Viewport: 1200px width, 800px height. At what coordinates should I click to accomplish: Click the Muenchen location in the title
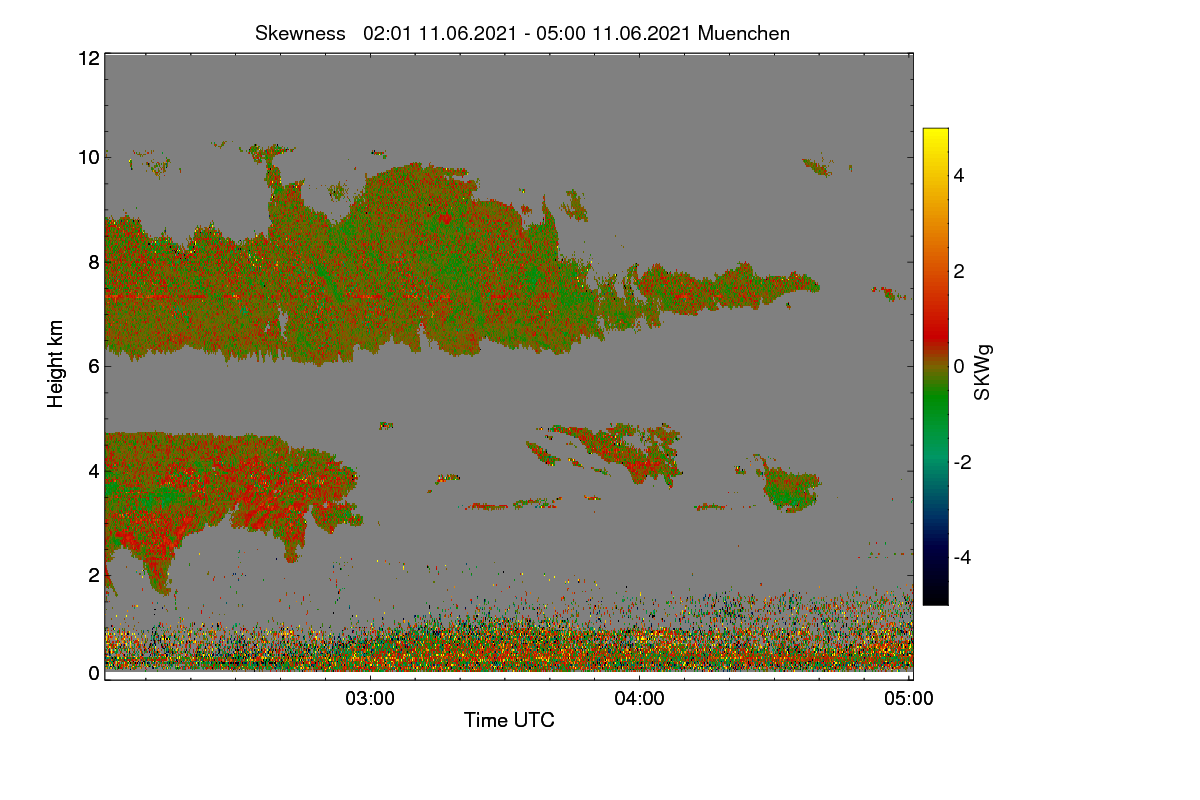(744, 33)
